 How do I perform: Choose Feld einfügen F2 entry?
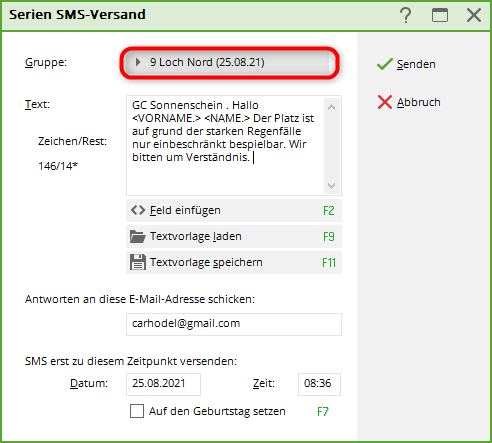tap(234, 211)
